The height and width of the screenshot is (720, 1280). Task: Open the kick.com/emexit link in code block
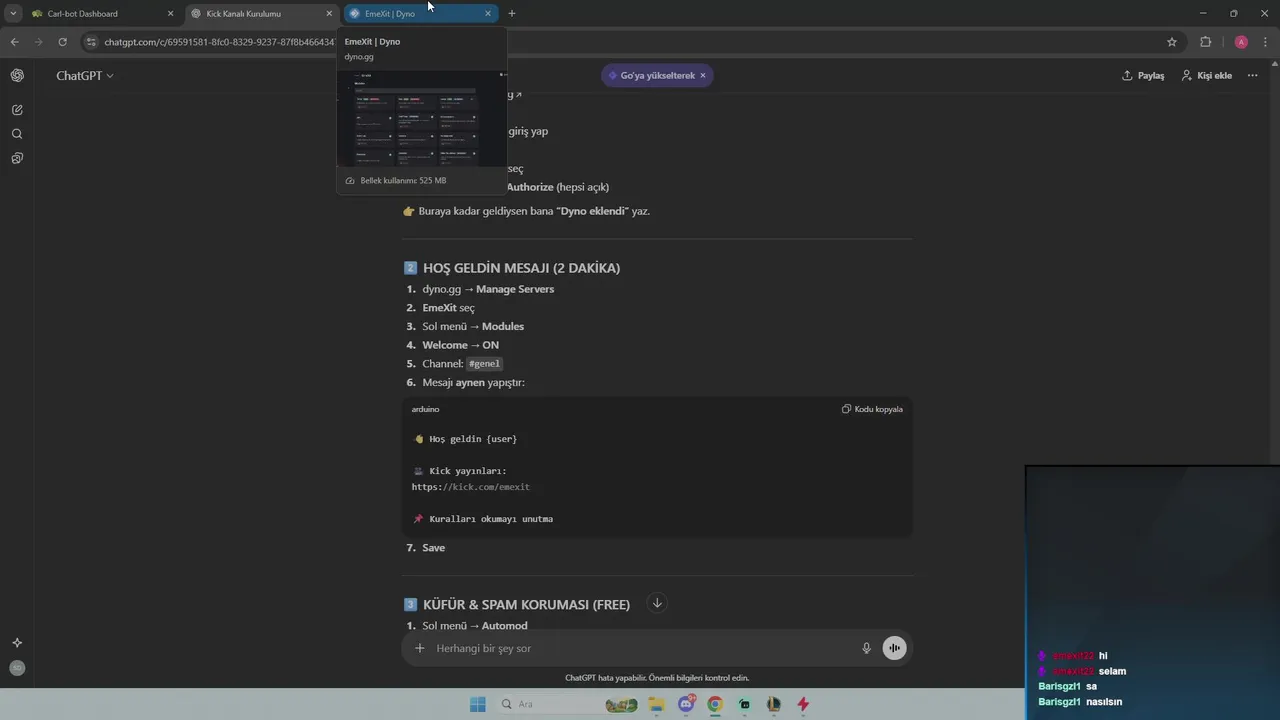(471, 487)
